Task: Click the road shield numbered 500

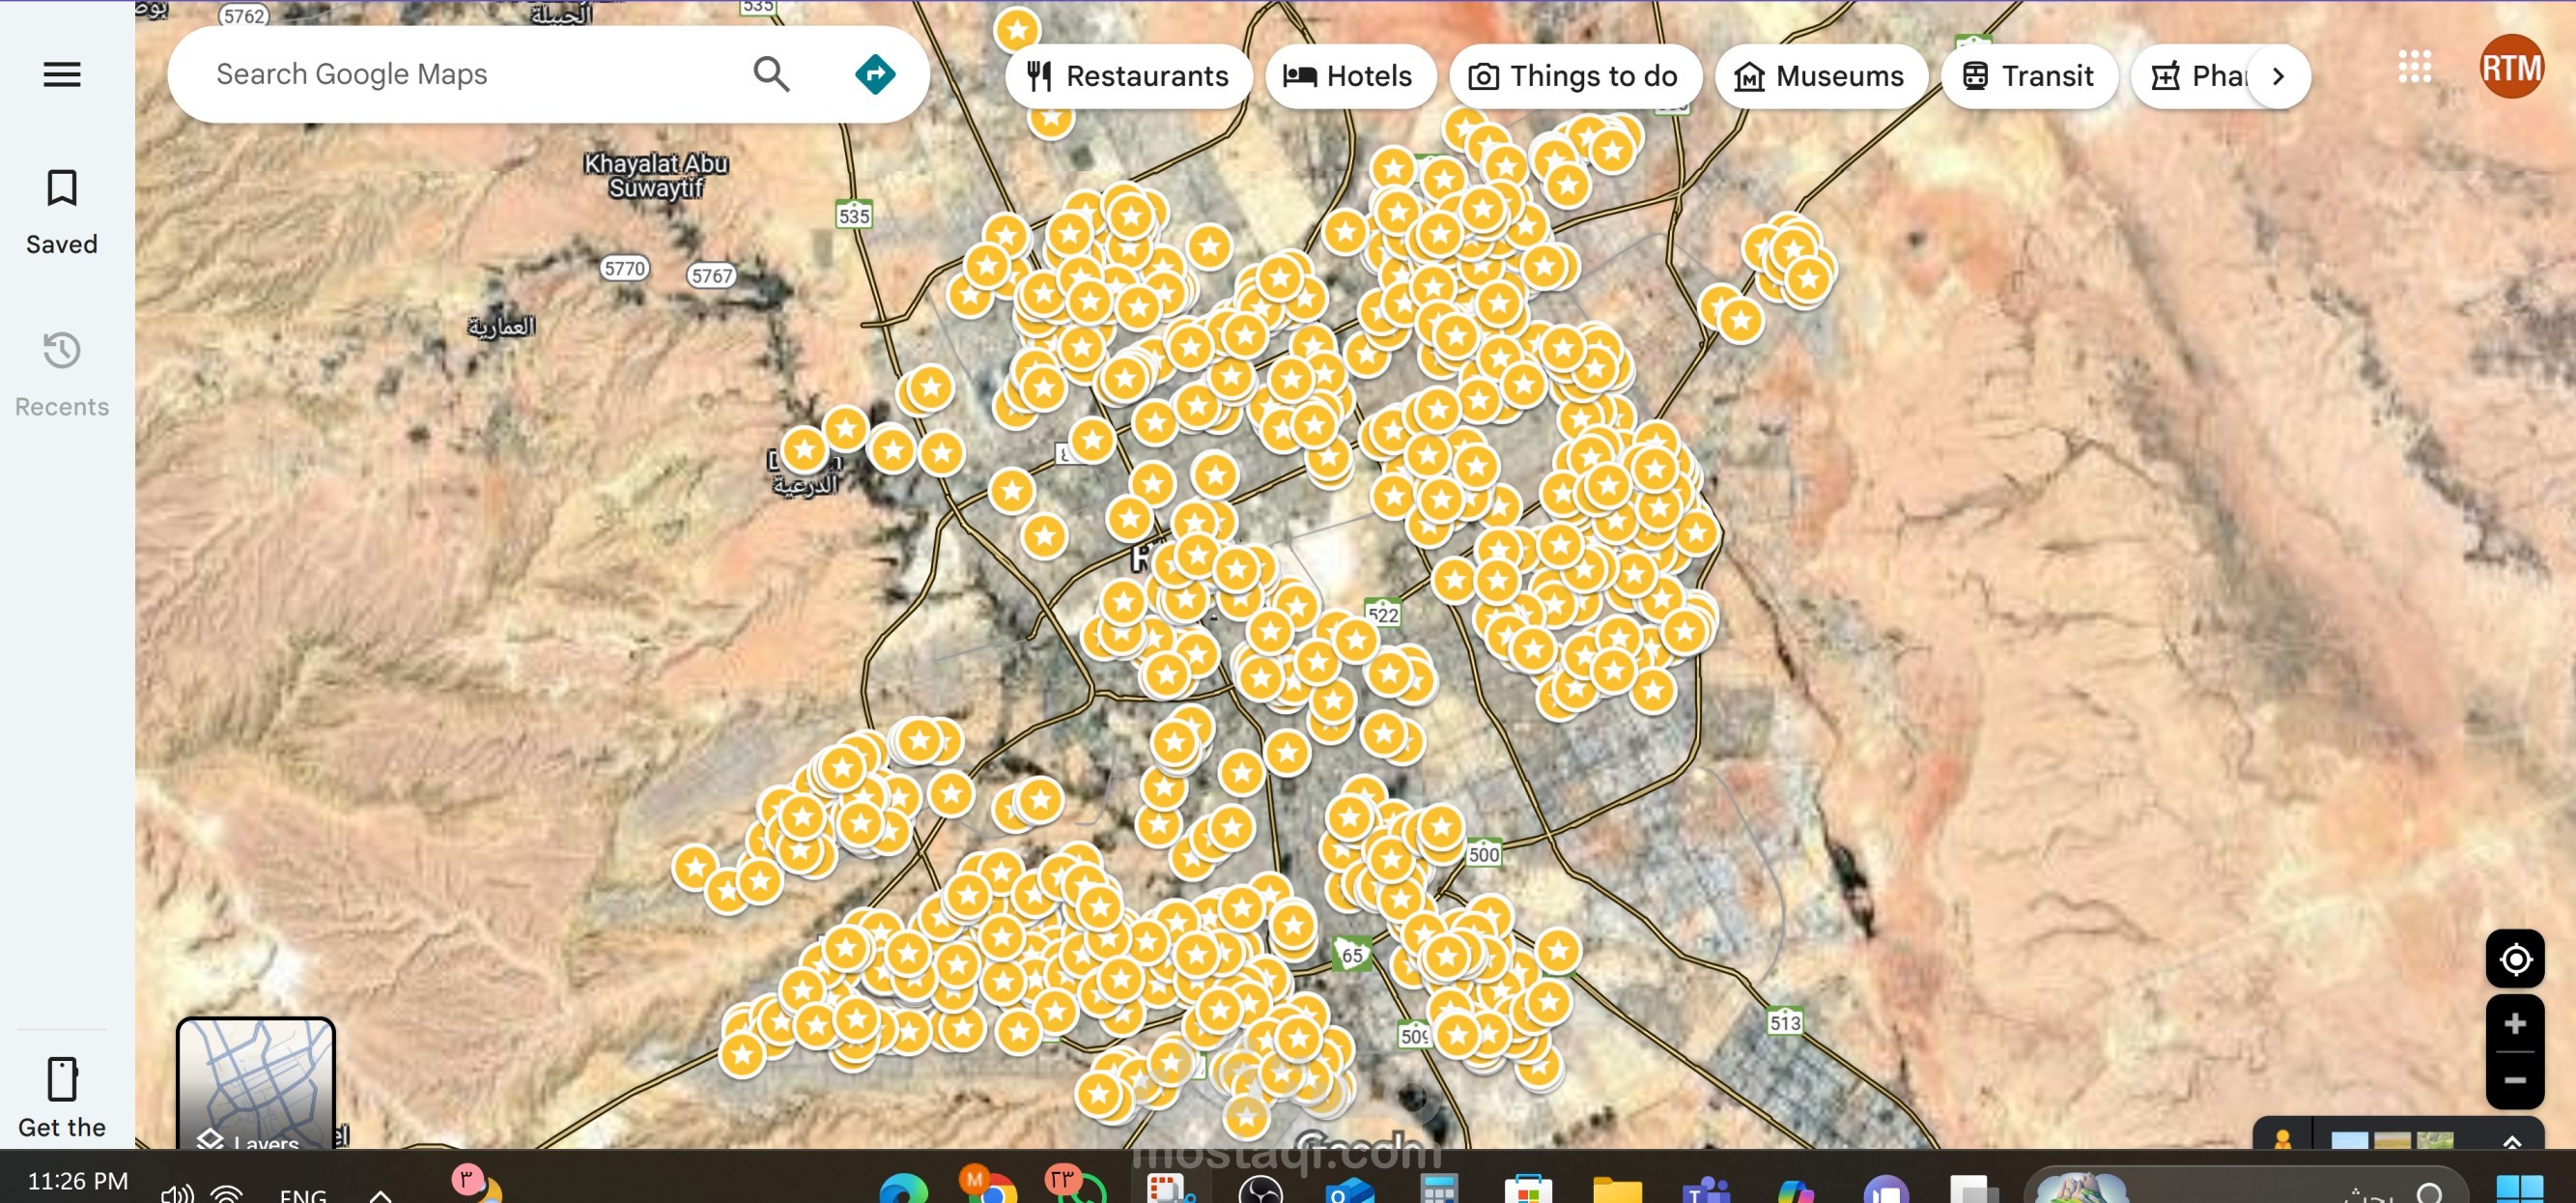Action: (1483, 853)
